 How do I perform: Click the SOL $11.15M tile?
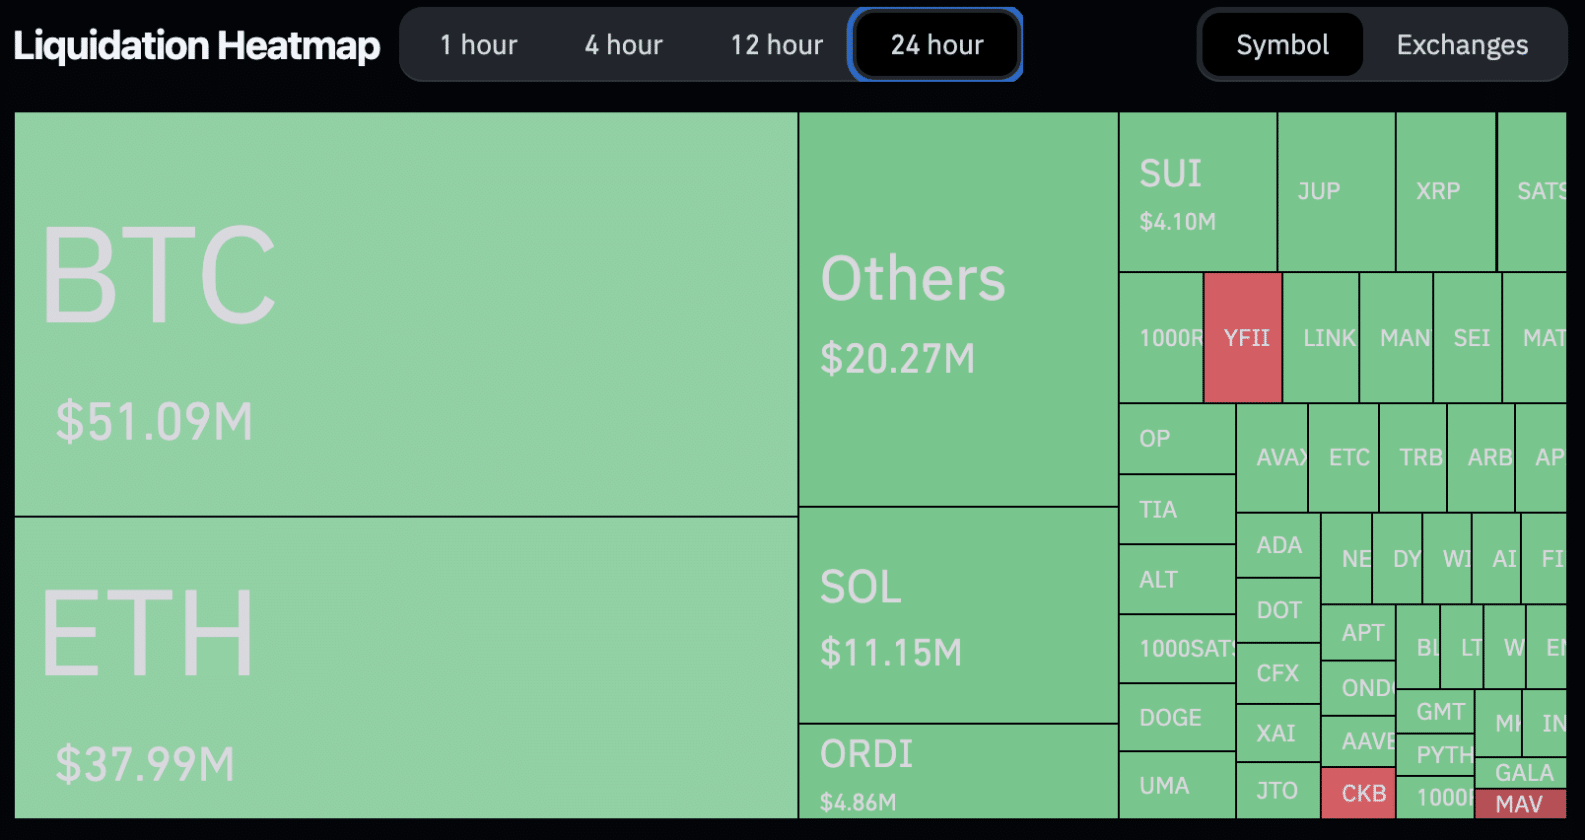[x=958, y=615]
